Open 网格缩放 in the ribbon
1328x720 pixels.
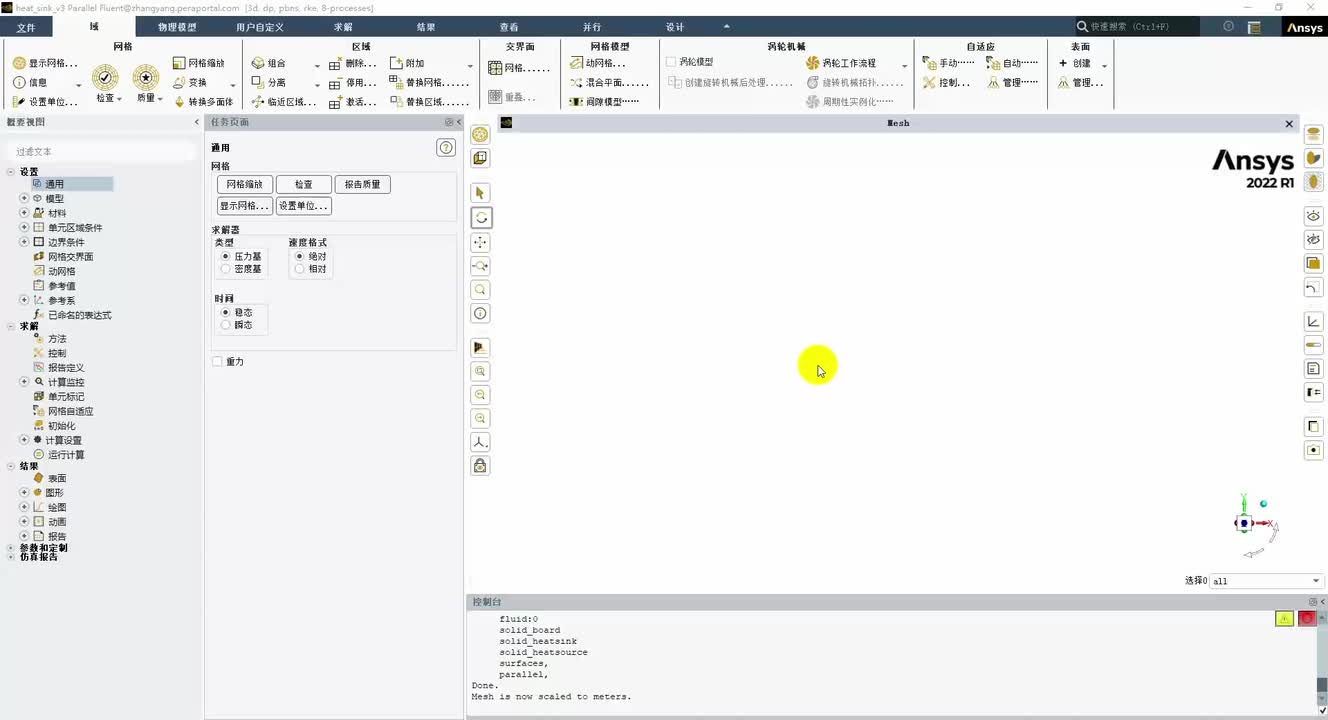click(198, 63)
